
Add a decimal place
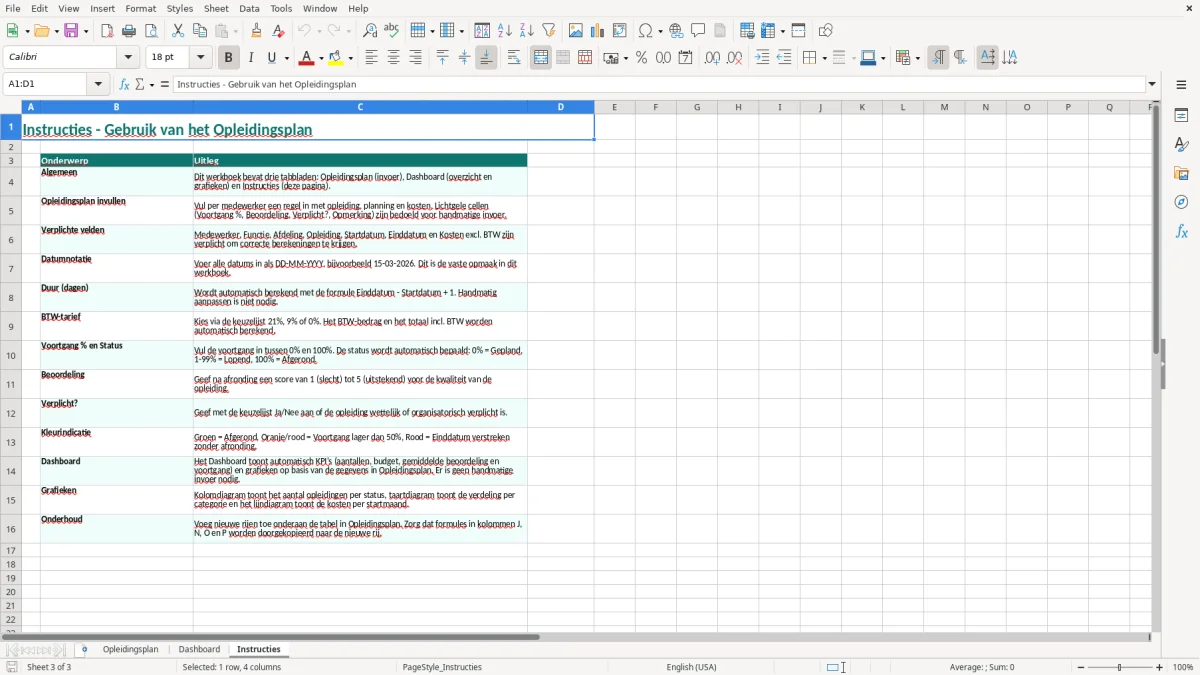pyautogui.click(x=712, y=58)
